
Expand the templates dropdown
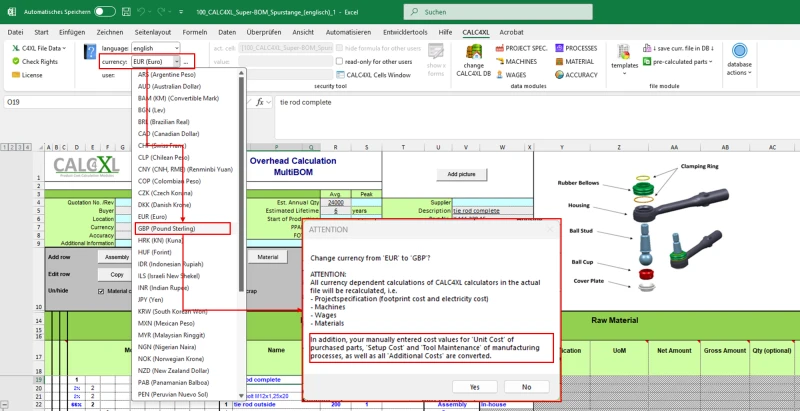tap(624, 73)
